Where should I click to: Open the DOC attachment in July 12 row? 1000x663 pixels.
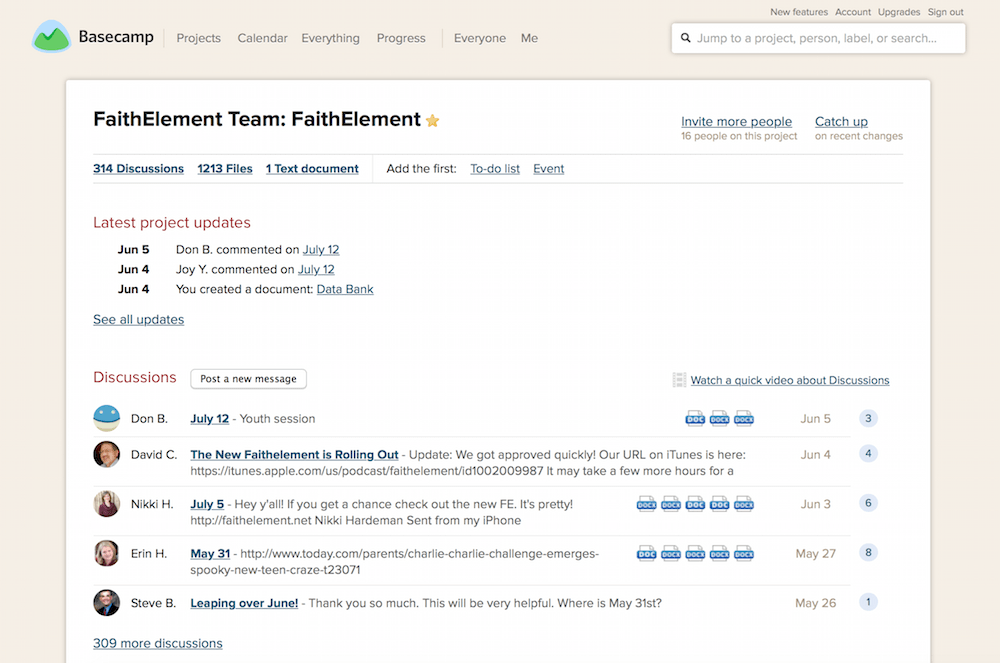click(695, 418)
